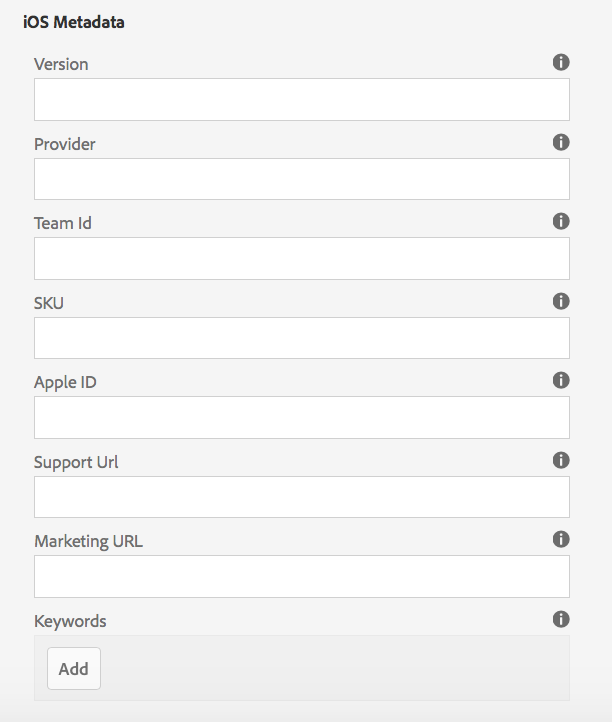This screenshot has width=612, height=722.
Task: Click the Marketing URL label text
Action: (x=88, y=542)
